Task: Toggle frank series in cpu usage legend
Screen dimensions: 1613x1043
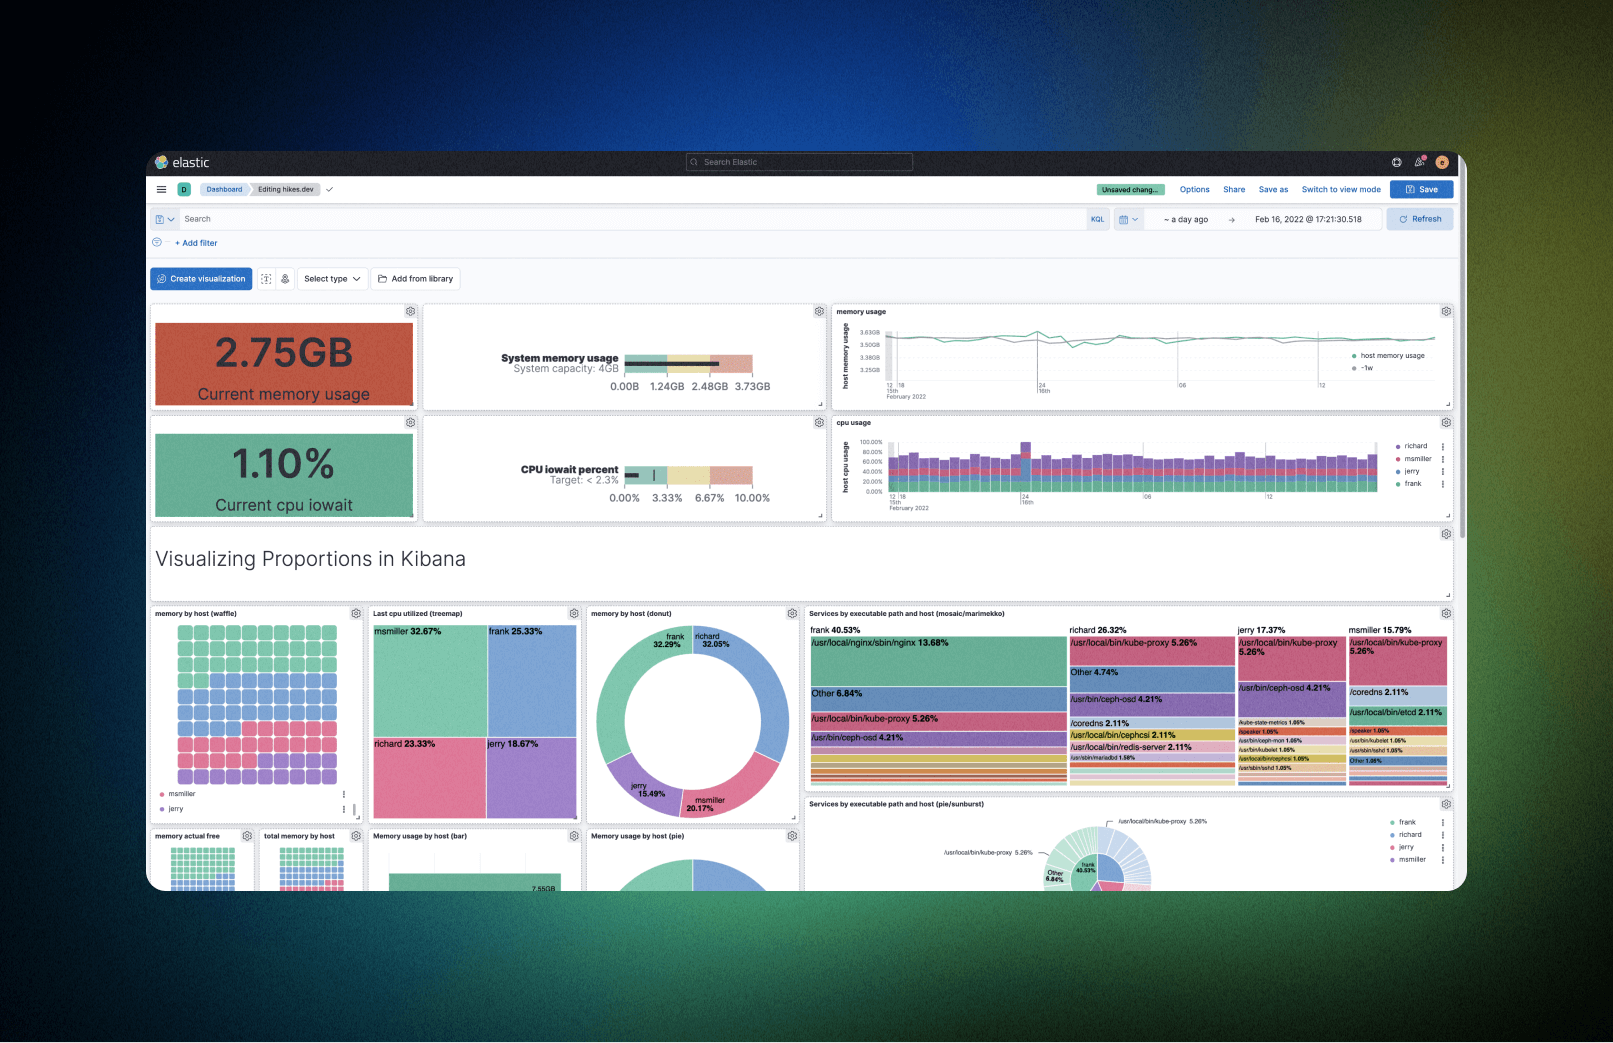Action: click(x=1412, y=484)
